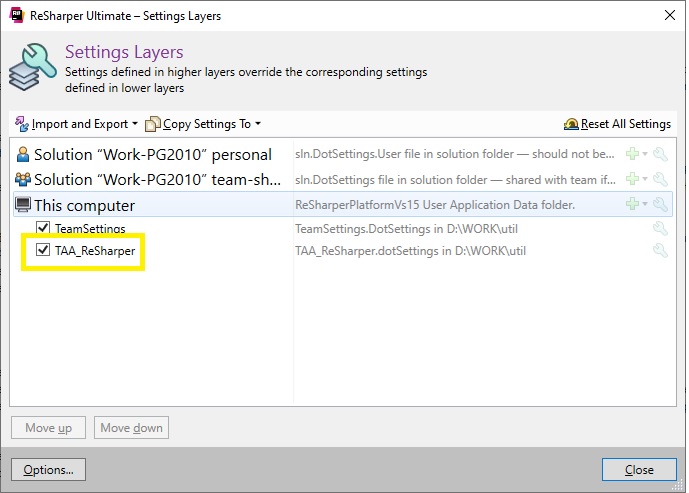The image size is (689, 493).
Task: Select the Solution "Work-PG2010" team-shared layer
Action: tap(343, 179)
